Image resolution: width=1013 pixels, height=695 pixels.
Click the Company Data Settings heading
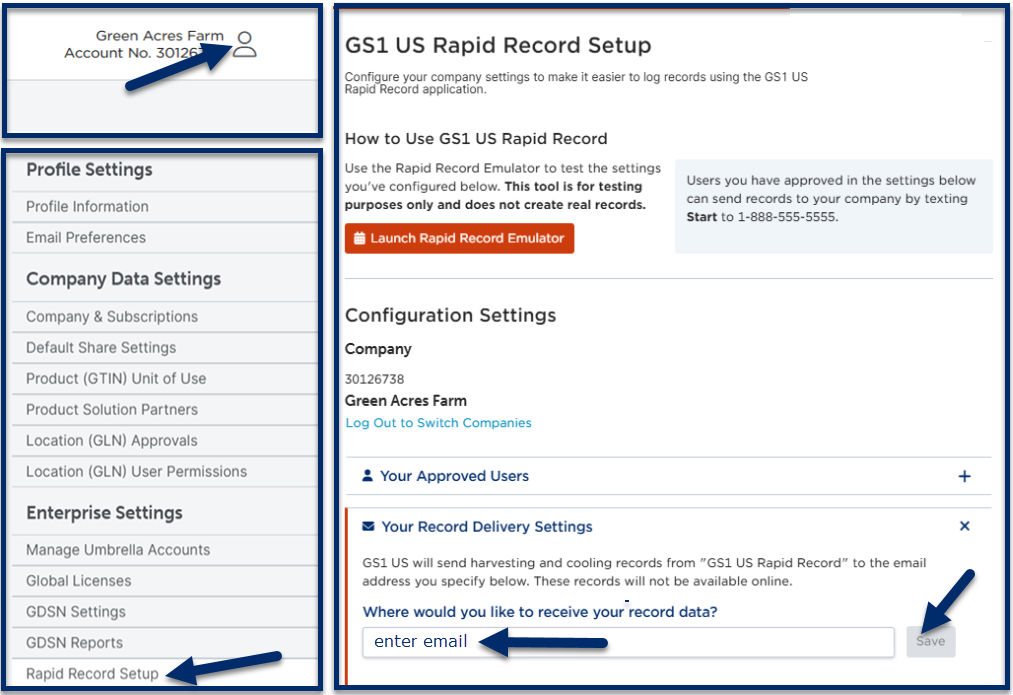[x=123, y=279]
